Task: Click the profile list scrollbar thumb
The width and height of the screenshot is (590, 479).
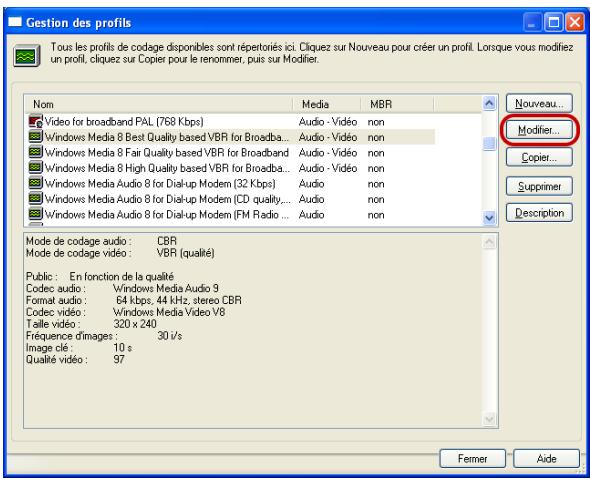Action: point(489,144)
